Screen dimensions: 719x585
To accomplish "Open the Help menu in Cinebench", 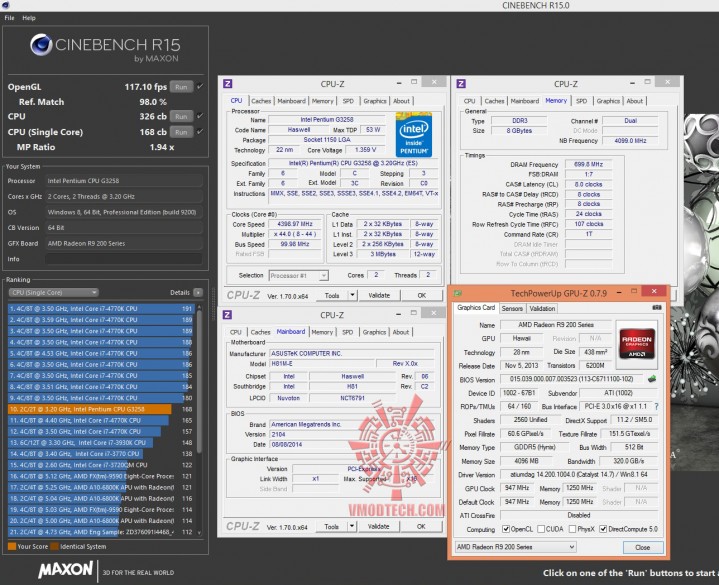I will [28, 18].
